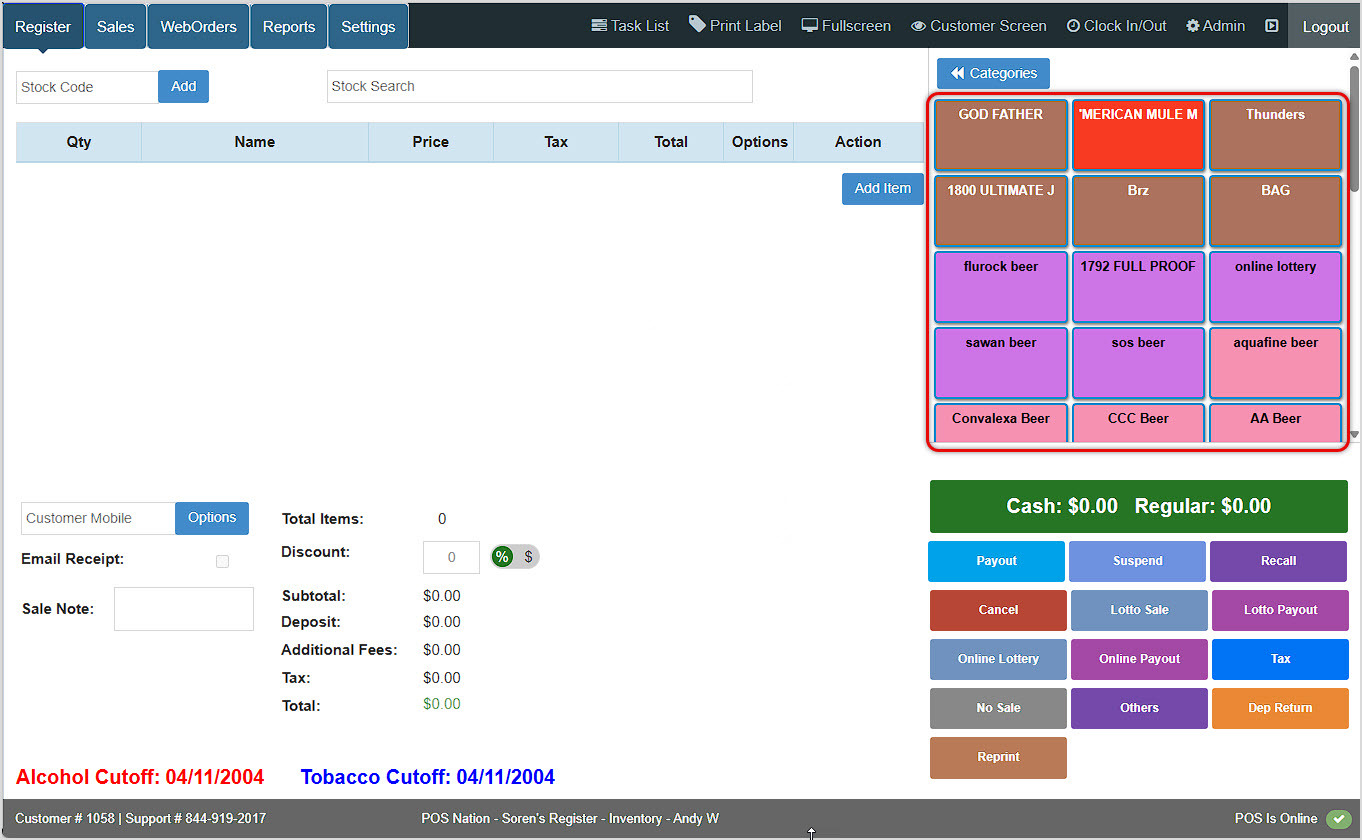Click the arrow icon beside Admin
Viewport: 1362px width, 840px height.
[x=1271, y=25]
